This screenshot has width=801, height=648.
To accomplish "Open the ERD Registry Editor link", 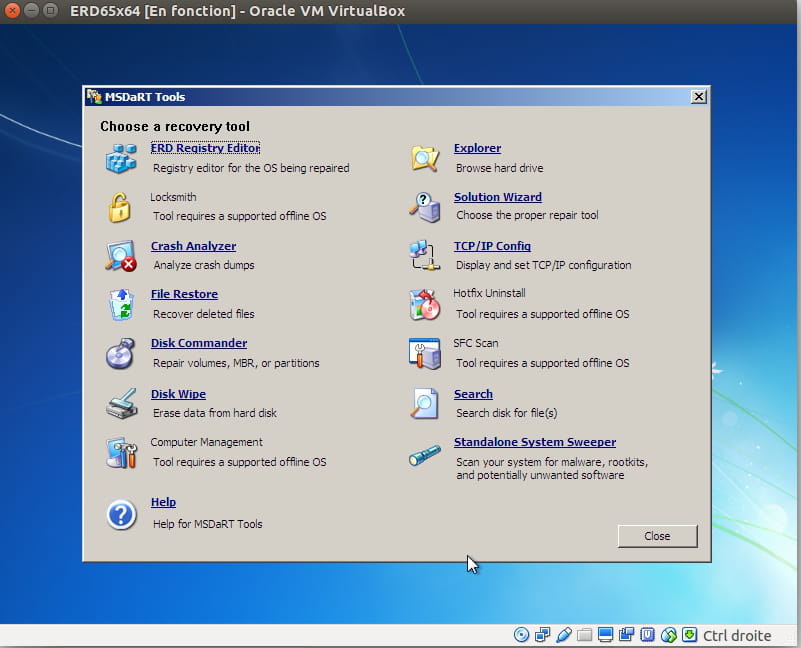I will point(205,148).
